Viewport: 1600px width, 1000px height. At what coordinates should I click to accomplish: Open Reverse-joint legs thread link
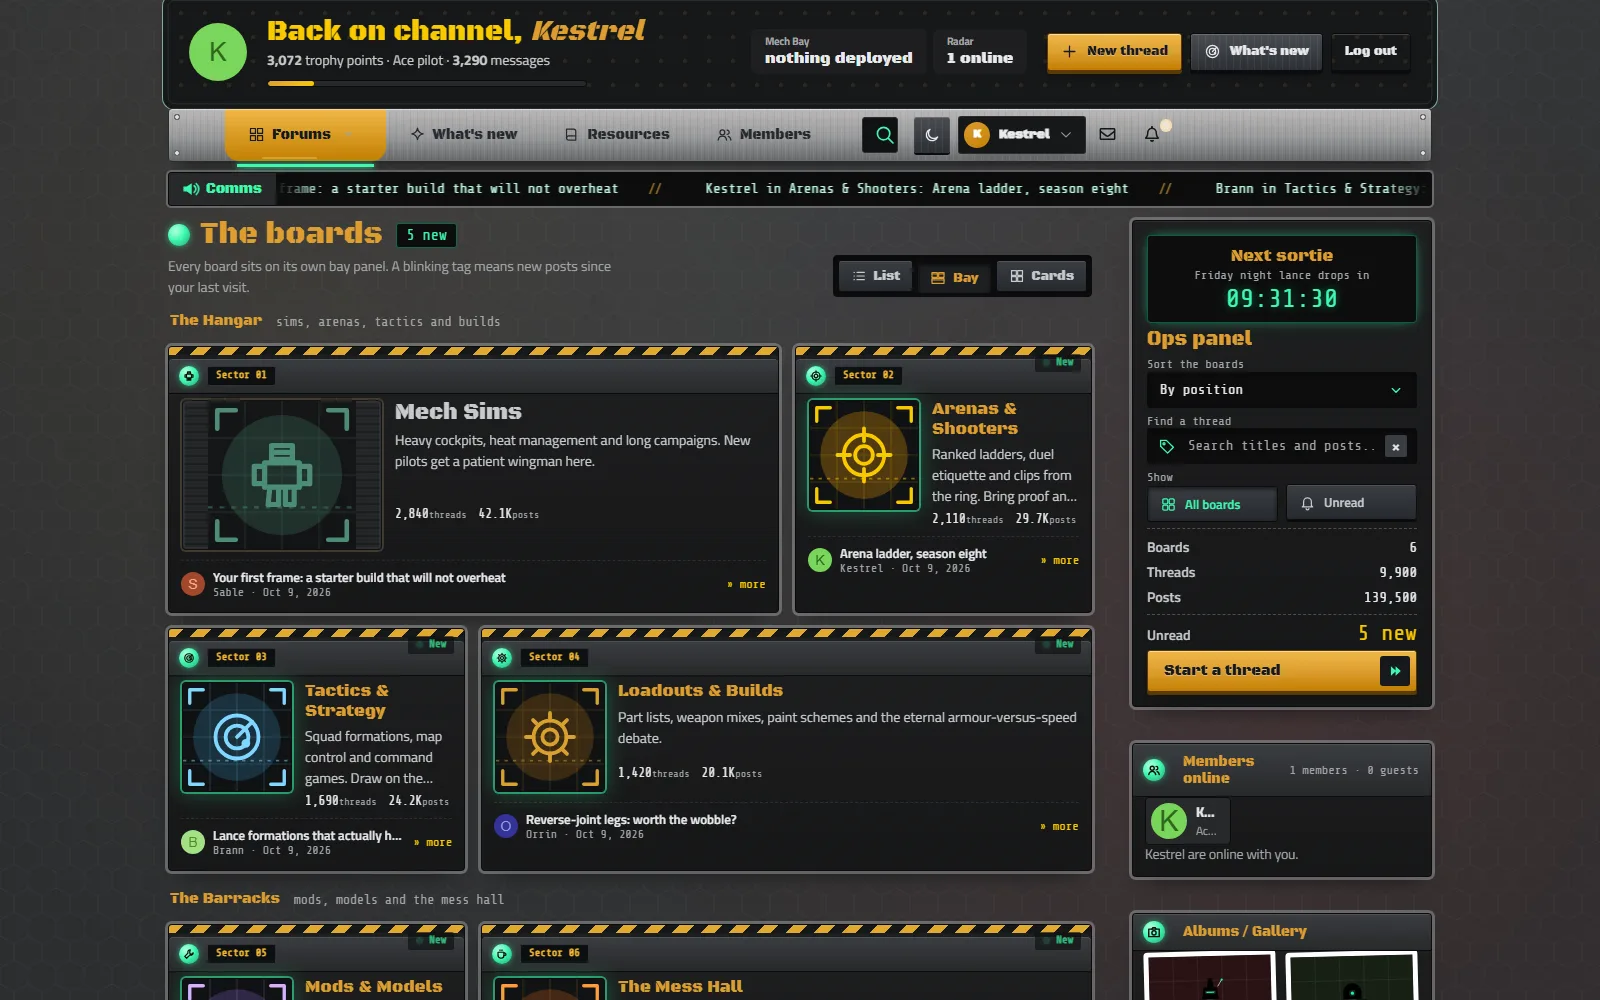pyautogui.click(x=631, y=820)
